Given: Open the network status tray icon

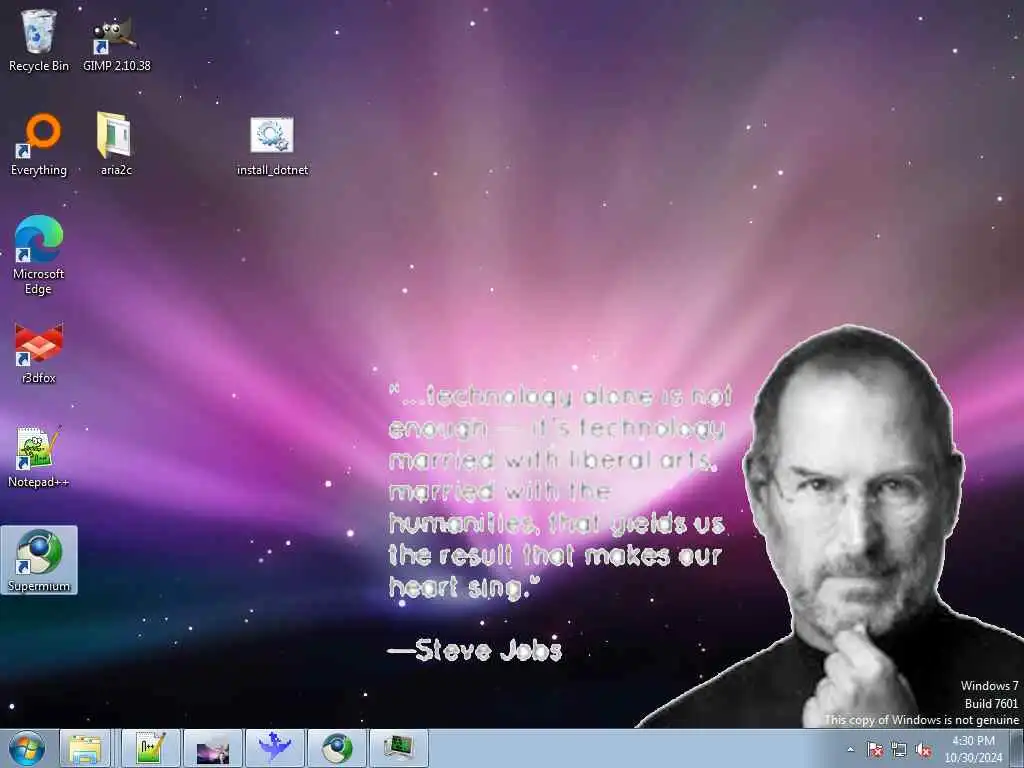Looking at the screenshot, I should [x=899, y=749].
